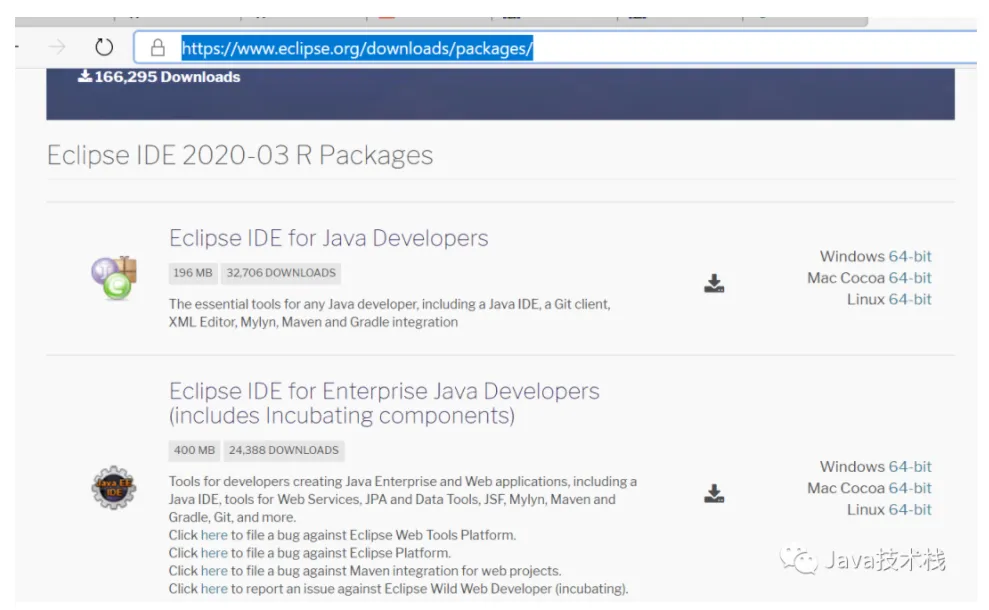Download Windows 64-bit for Enterprise Java package
Image resolution: width=989 pixels, height=610 pixels.
click(909, 466)
